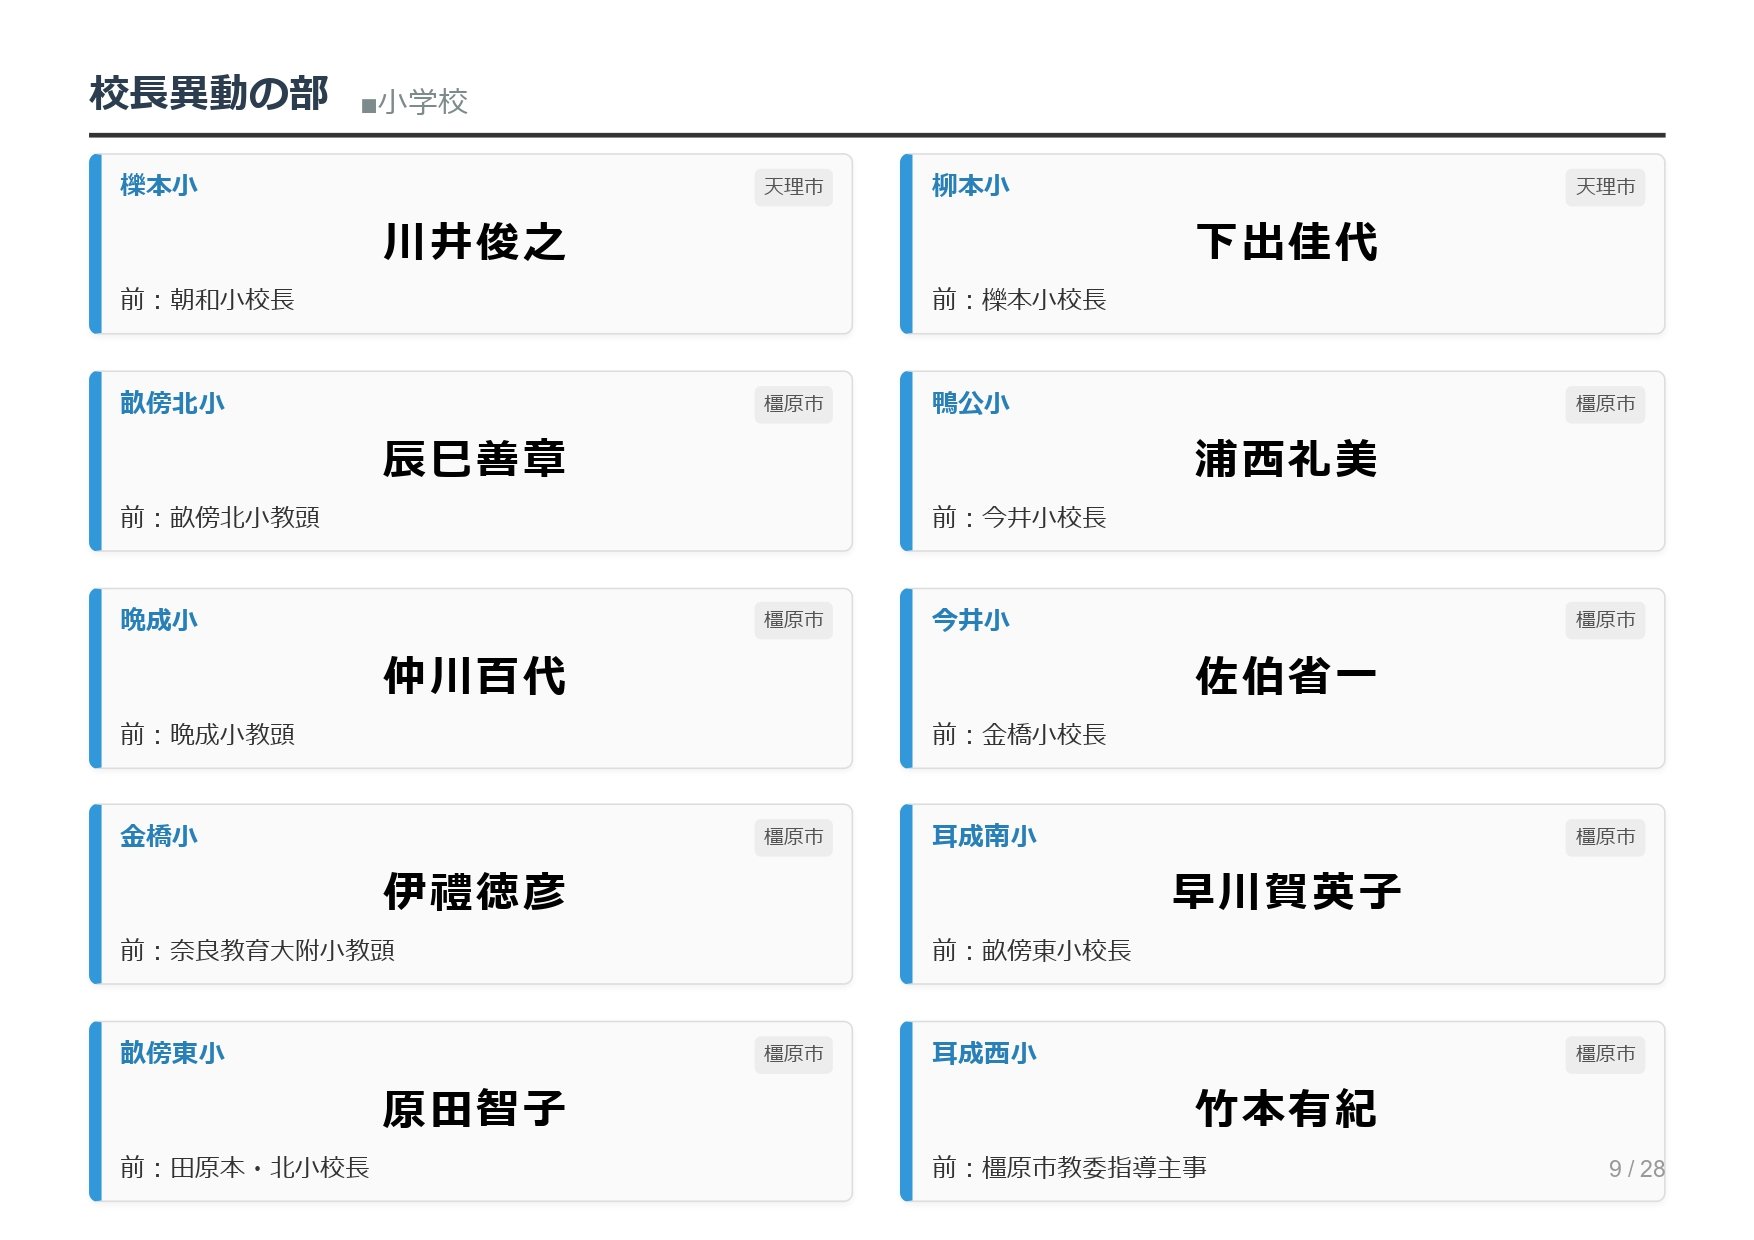The width and height of the screenshot is (1754, 1240).
Task: Click the 晩成小 school name heading
Action: click(x=158, y=620)
